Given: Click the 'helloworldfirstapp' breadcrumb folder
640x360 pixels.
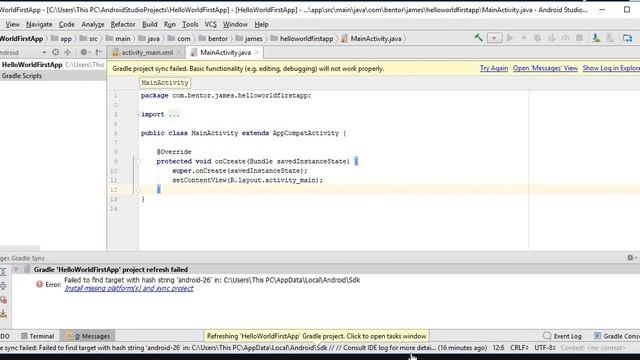Looking at the screenshot, I should pos(302,39).
